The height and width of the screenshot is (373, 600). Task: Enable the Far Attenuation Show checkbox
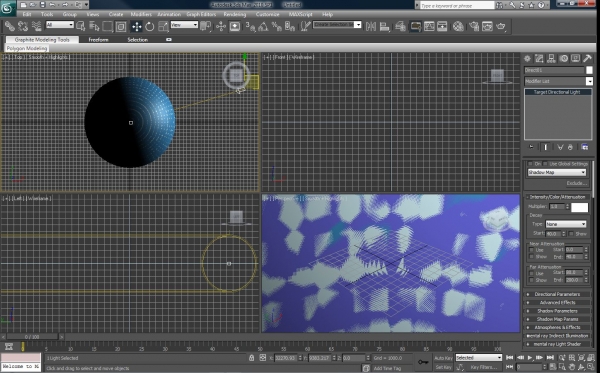[532, 280]
